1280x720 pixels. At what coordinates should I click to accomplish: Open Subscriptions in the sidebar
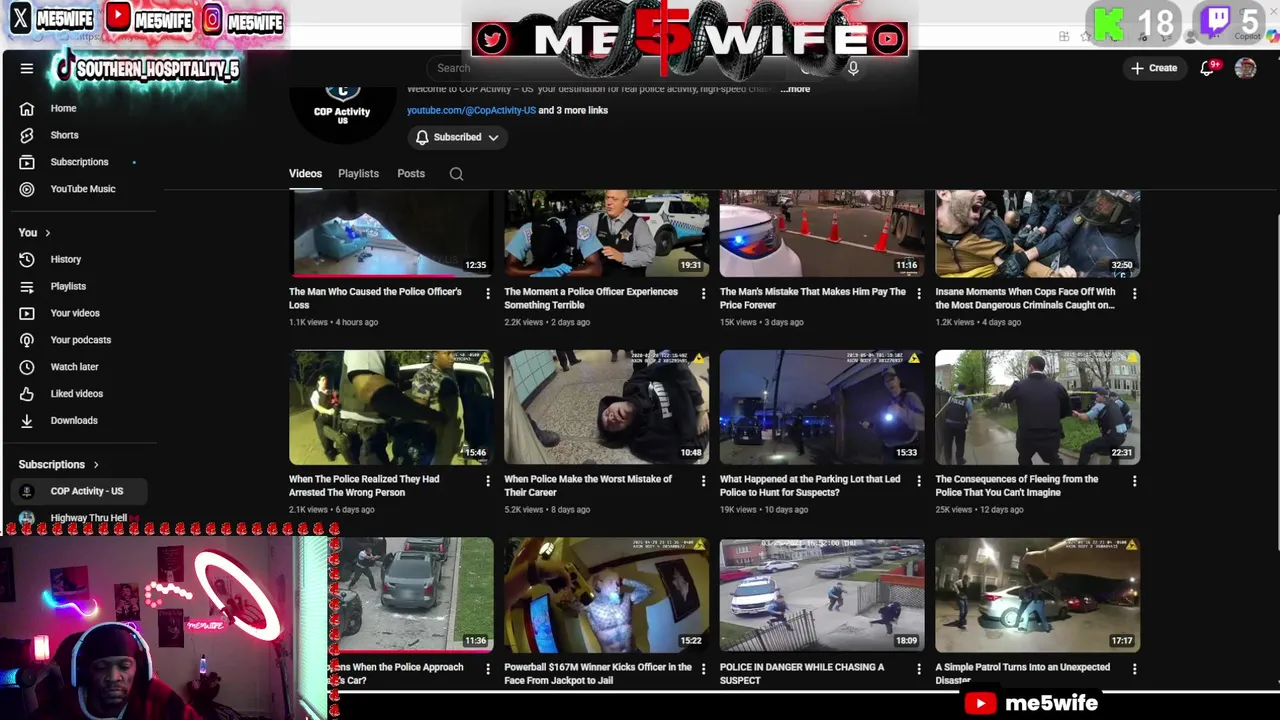pyautogui.click(x=80, y=162)
